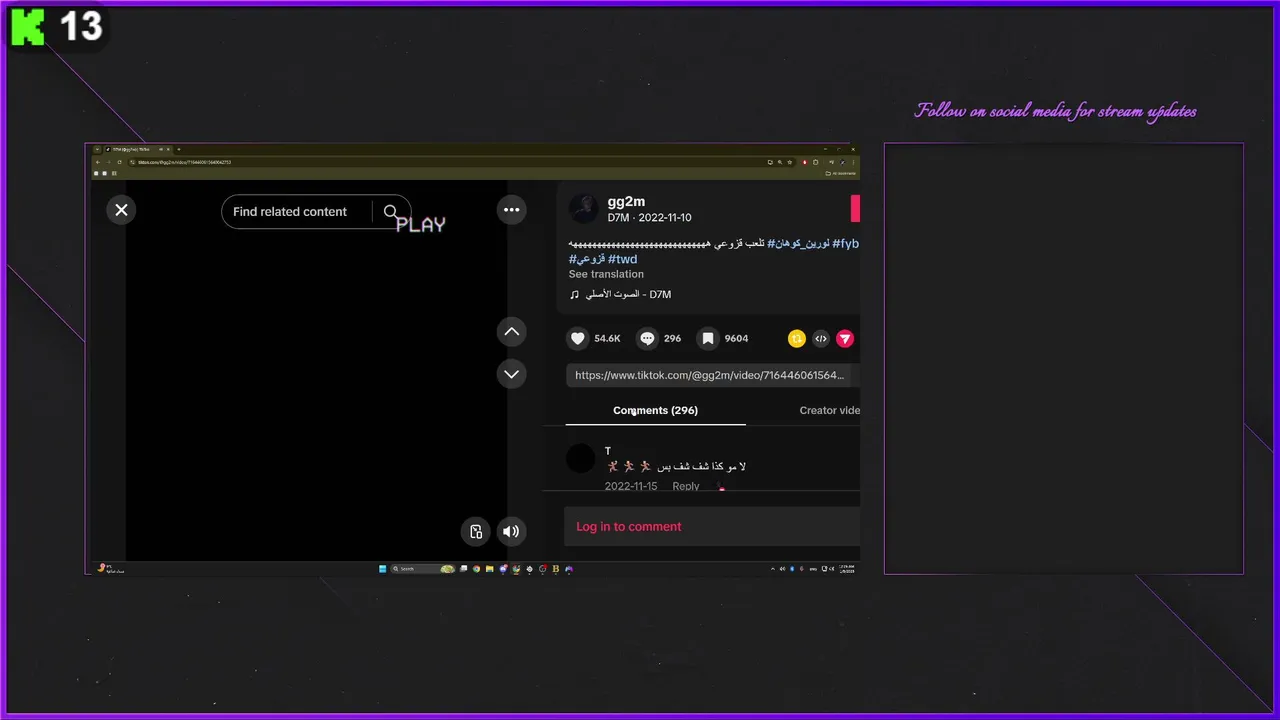Viewport: 1280px width, 720px height.
Task: Open the three-dots more options menu
Action: tap(511, 210)
